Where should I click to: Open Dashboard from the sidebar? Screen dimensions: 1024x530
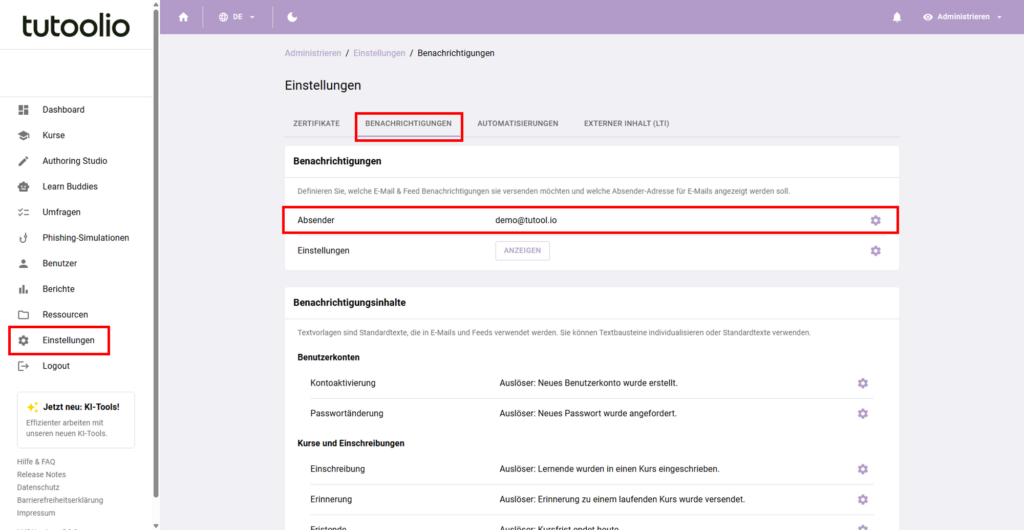pyautogui.click(x=63, y=110)
